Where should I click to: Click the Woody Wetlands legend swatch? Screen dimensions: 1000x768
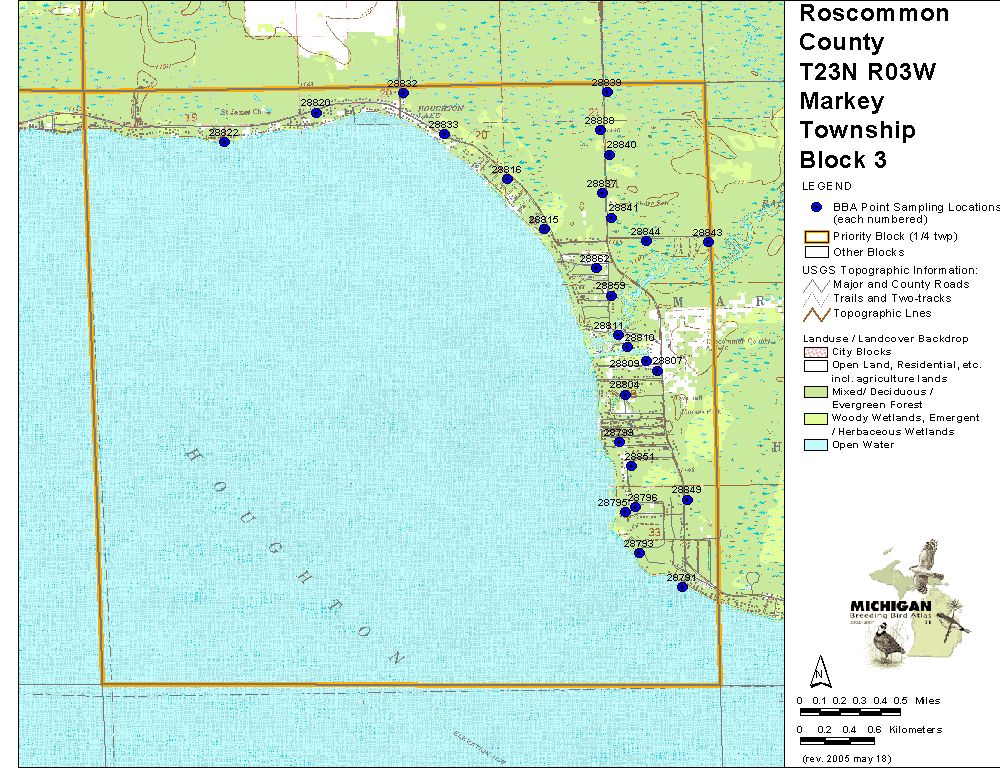[x=817, y=418]
